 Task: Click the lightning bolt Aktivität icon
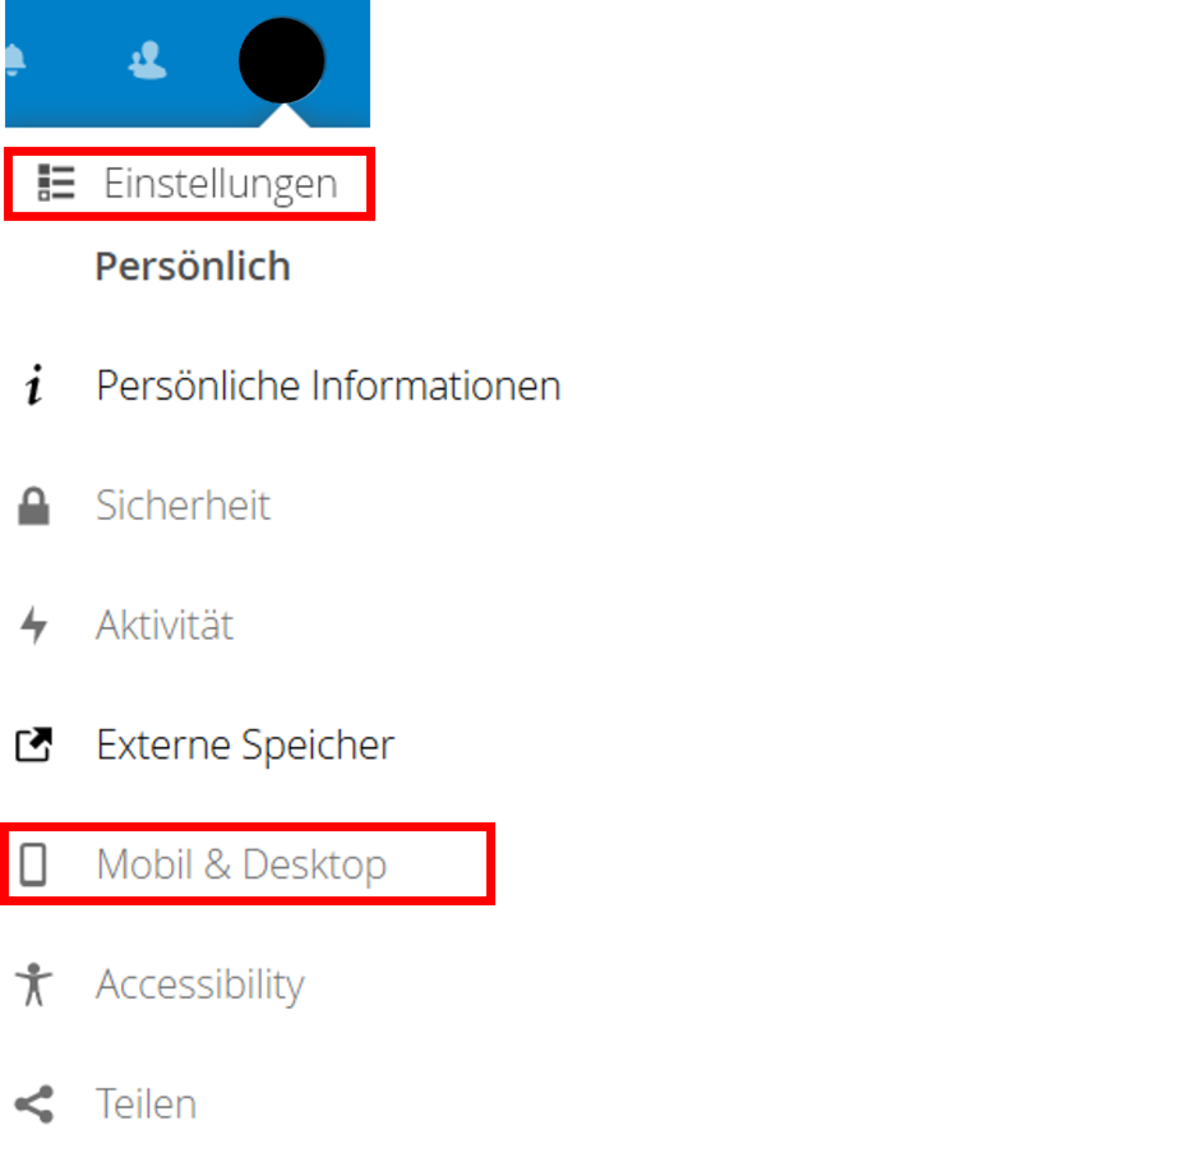click(34, 626)
